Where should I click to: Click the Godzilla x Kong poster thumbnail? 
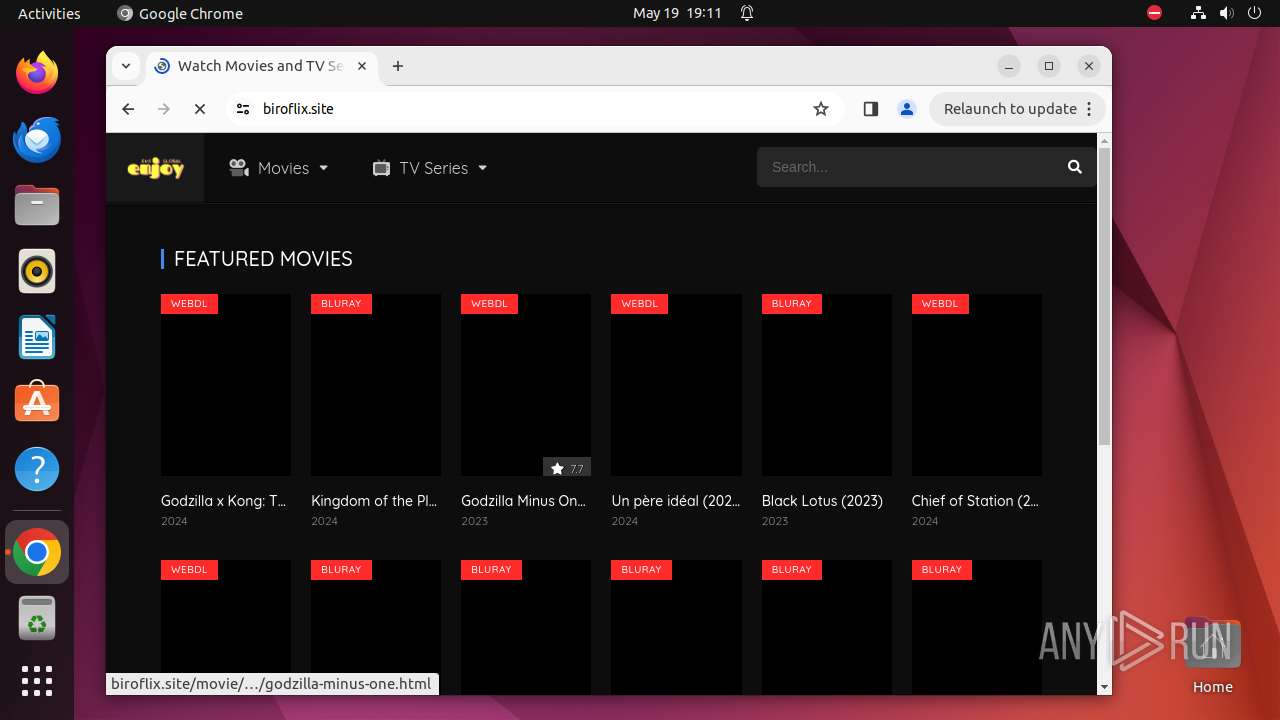click(226, 385)
